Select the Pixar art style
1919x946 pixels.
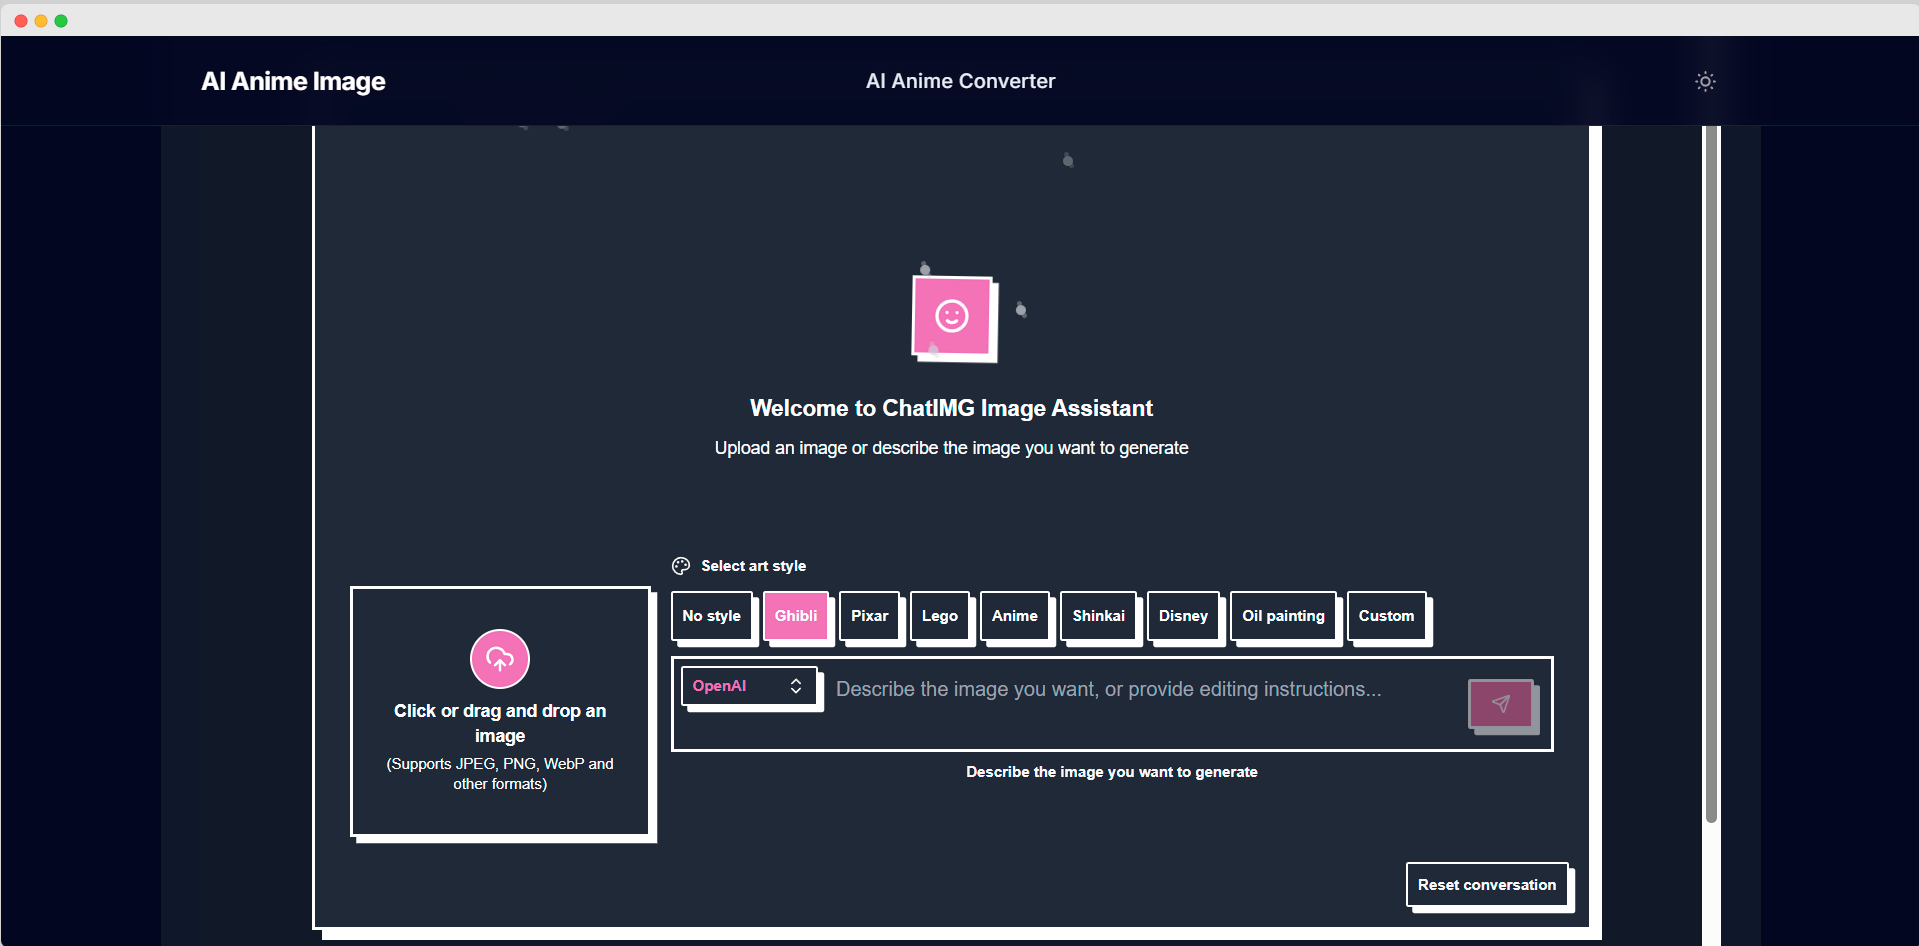point(869,616)
